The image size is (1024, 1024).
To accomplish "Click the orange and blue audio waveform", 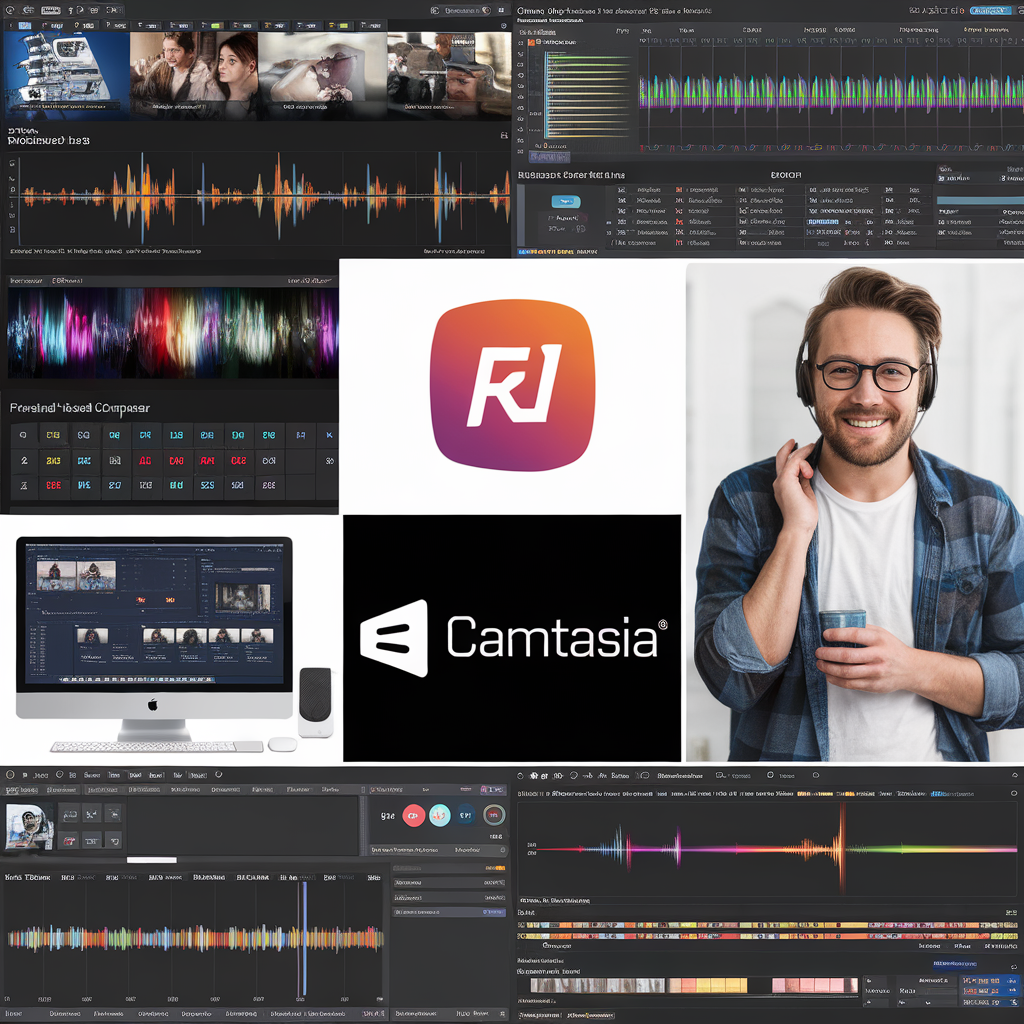I will [264, 196].
